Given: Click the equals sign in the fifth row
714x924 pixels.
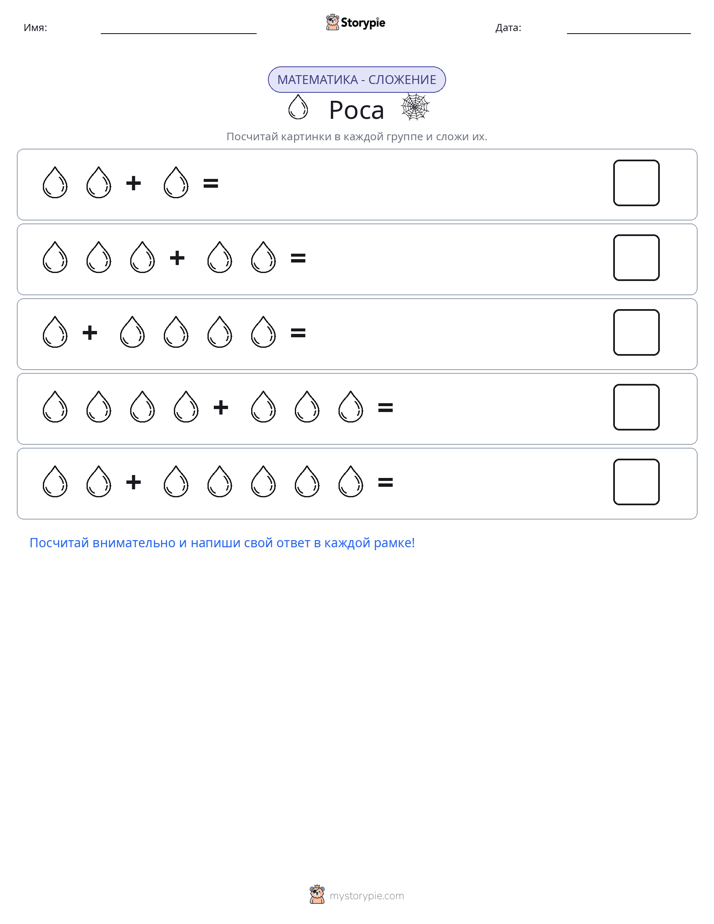Looking at the screenshot, I should coord(385,483).
